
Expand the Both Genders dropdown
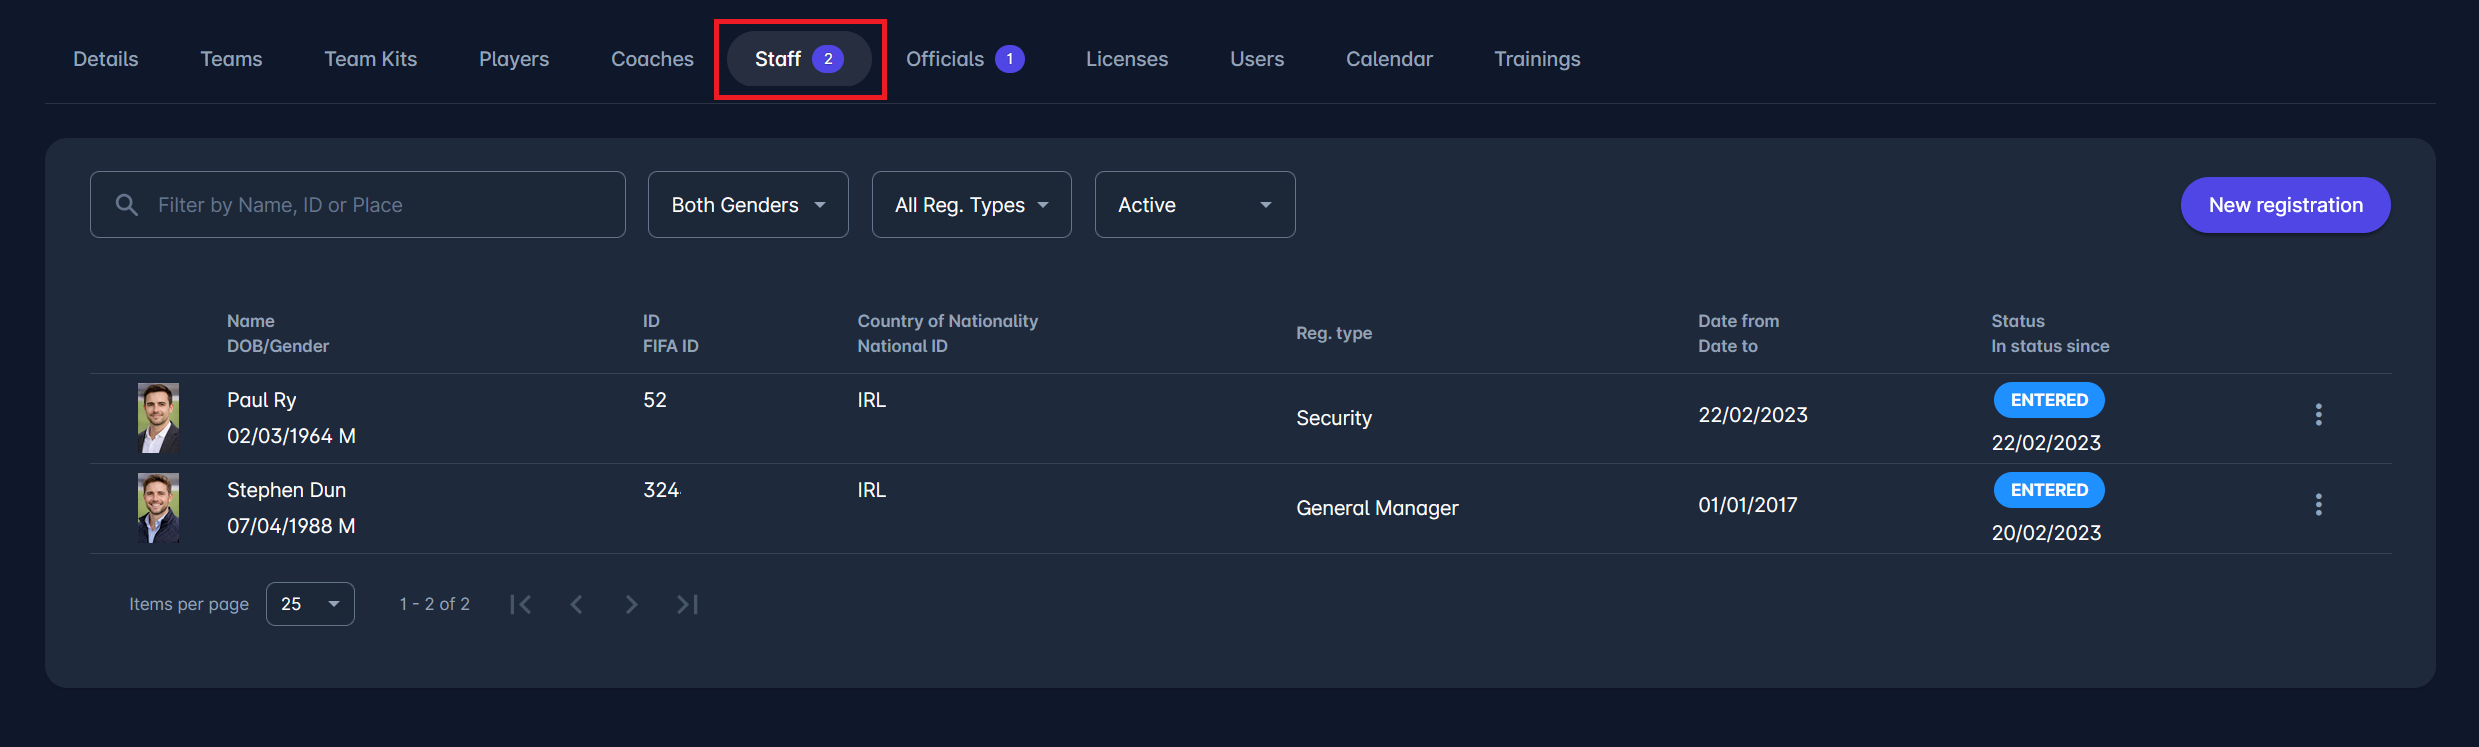point(748,205)
